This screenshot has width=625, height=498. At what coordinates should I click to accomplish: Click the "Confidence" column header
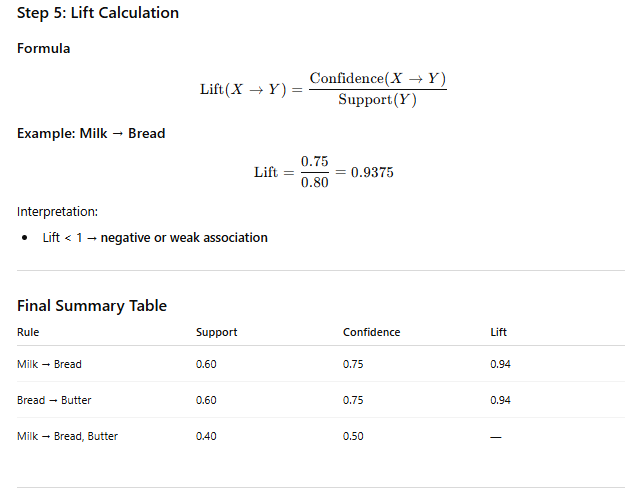(x=371, y=332)
